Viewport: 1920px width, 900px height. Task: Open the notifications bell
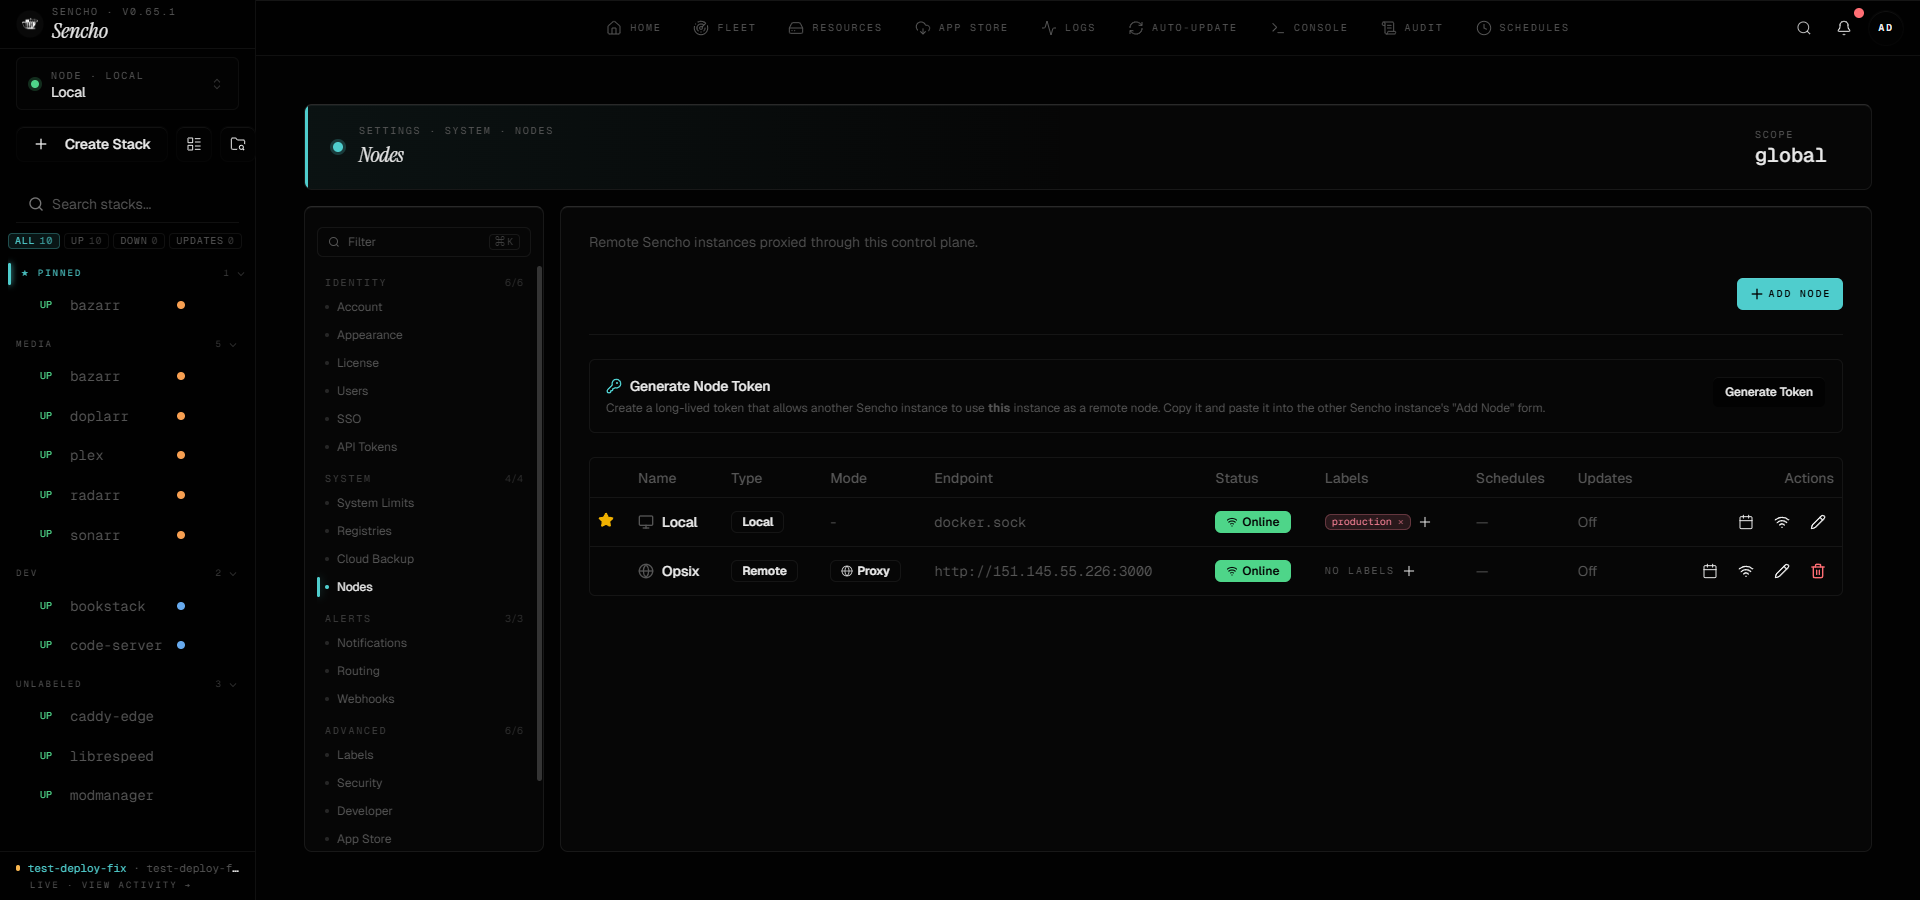1844,28
